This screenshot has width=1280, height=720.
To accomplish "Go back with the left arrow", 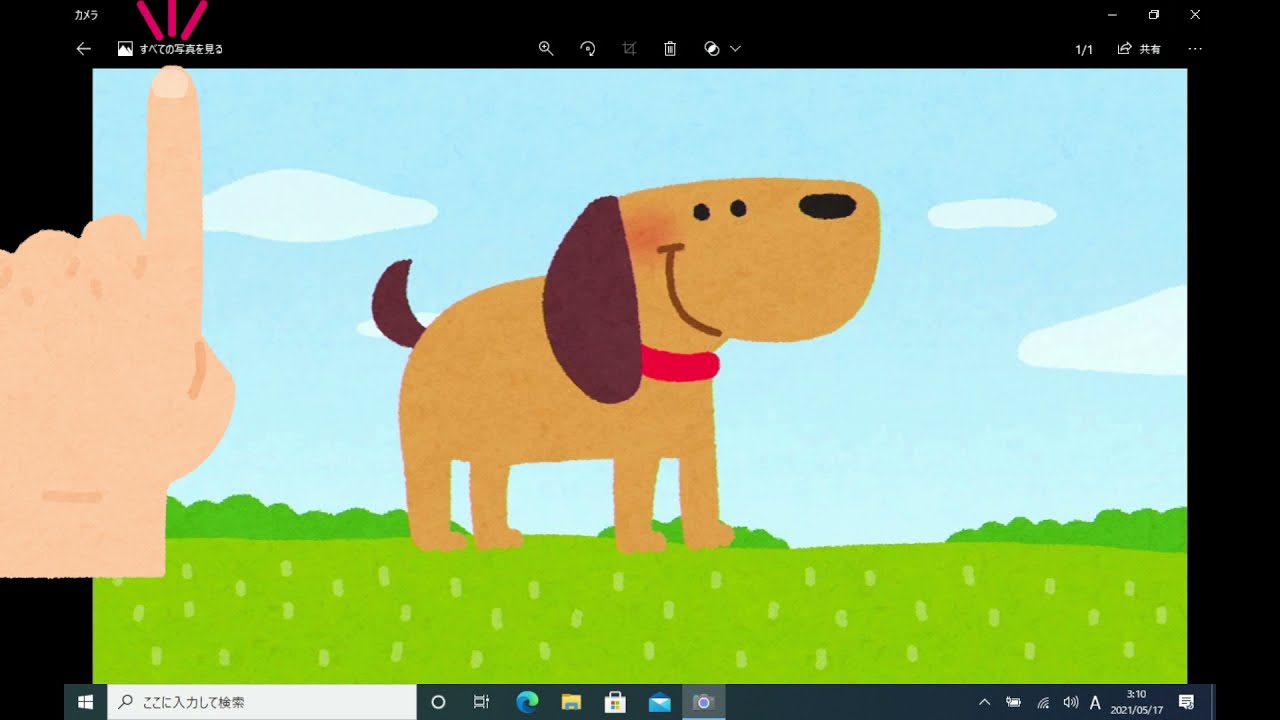I will pos(84,49).
